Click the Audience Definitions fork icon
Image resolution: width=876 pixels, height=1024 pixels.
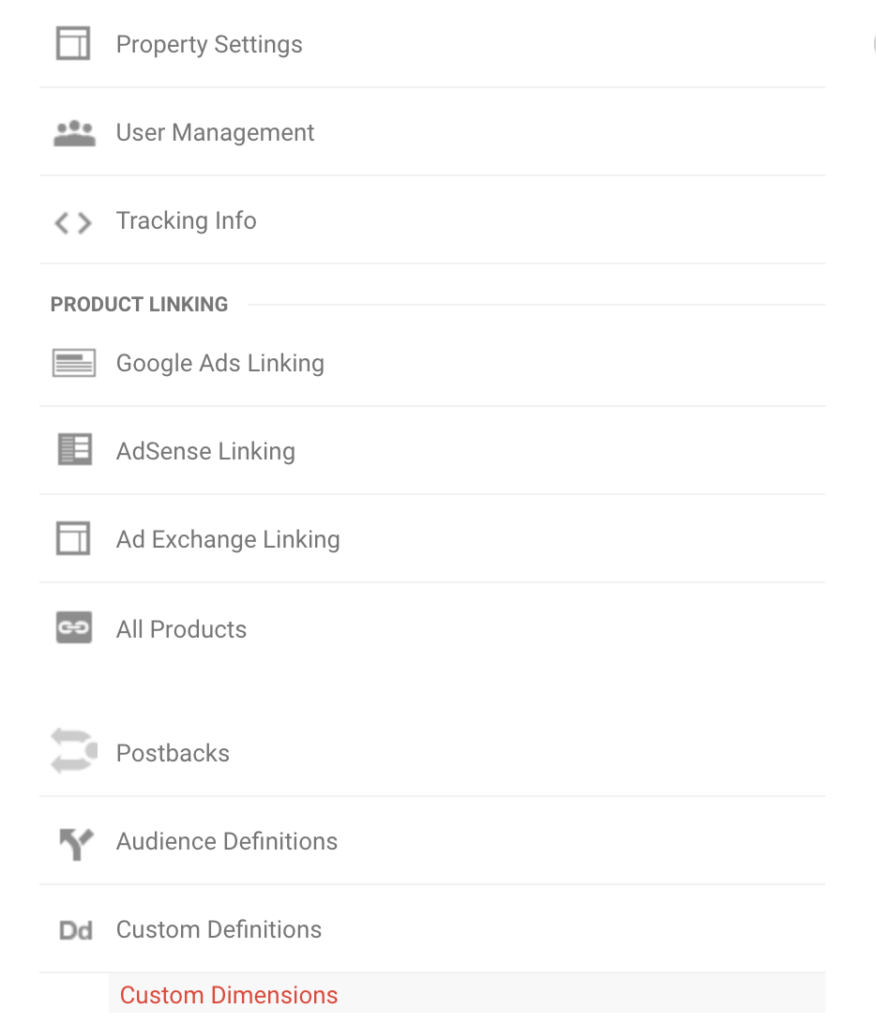point(76,844)
